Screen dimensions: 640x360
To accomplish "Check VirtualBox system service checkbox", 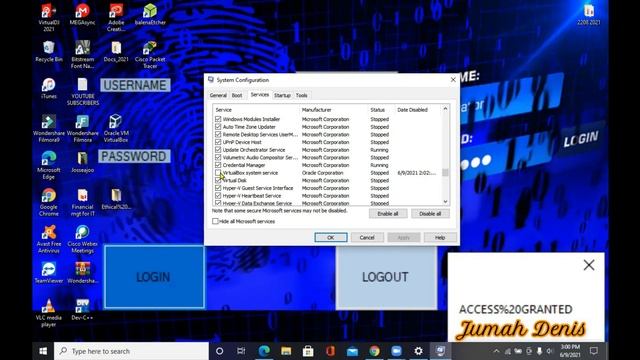I will click(218, 173).
